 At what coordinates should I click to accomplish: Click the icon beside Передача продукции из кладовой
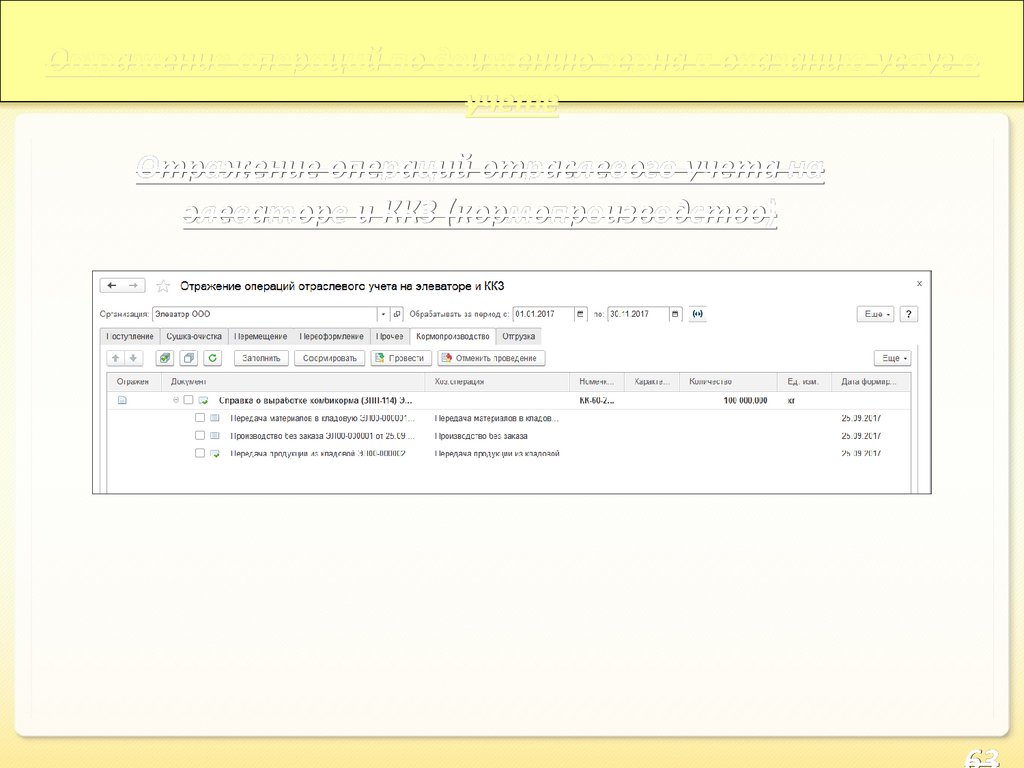(215, 453)
